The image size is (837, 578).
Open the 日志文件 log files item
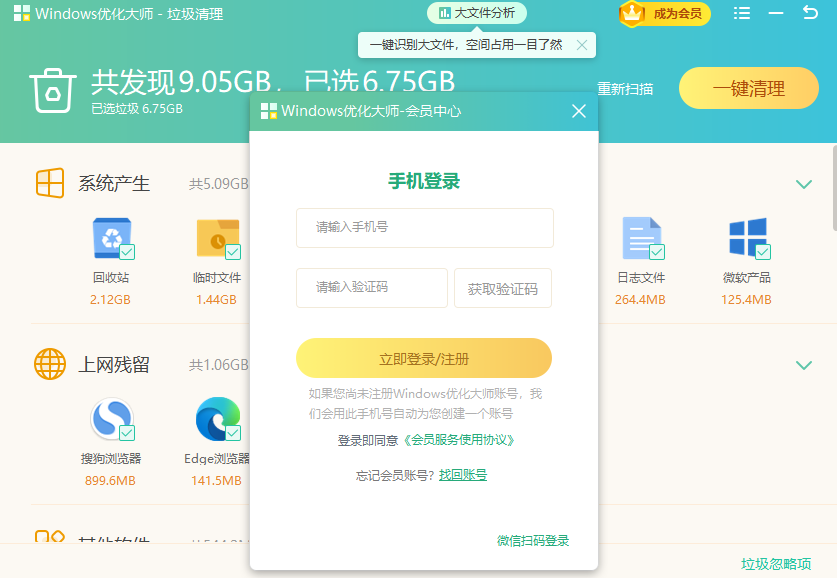coord(643,238)
